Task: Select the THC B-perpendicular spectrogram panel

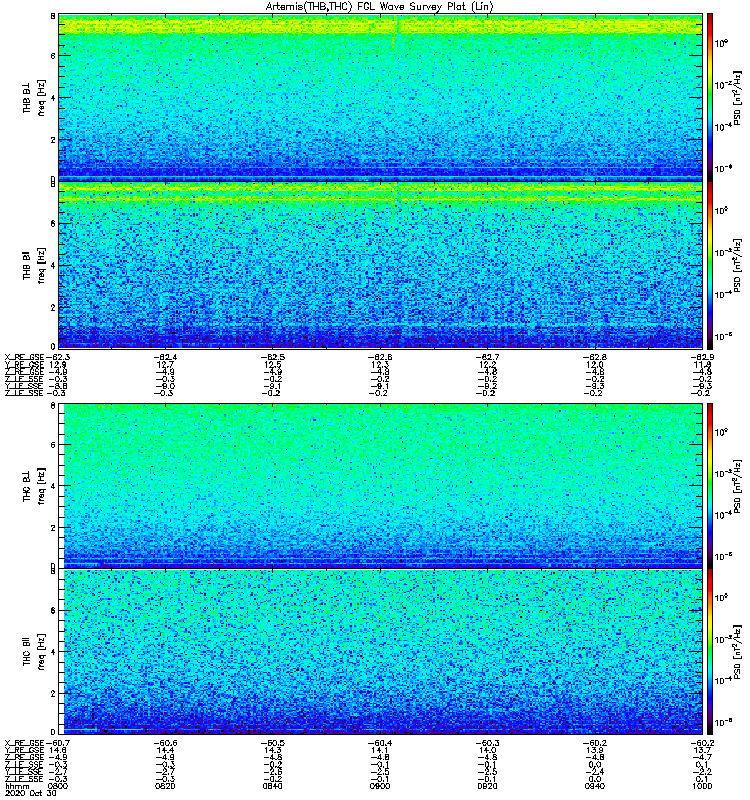Action: (x=381, y=485)
